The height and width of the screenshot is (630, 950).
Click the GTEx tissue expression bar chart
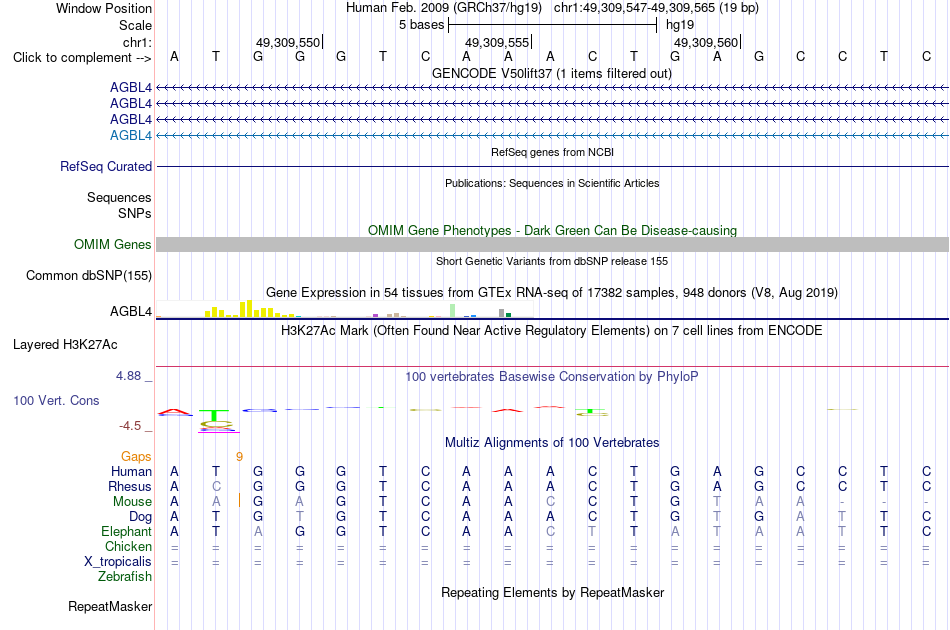click(344, 309)
